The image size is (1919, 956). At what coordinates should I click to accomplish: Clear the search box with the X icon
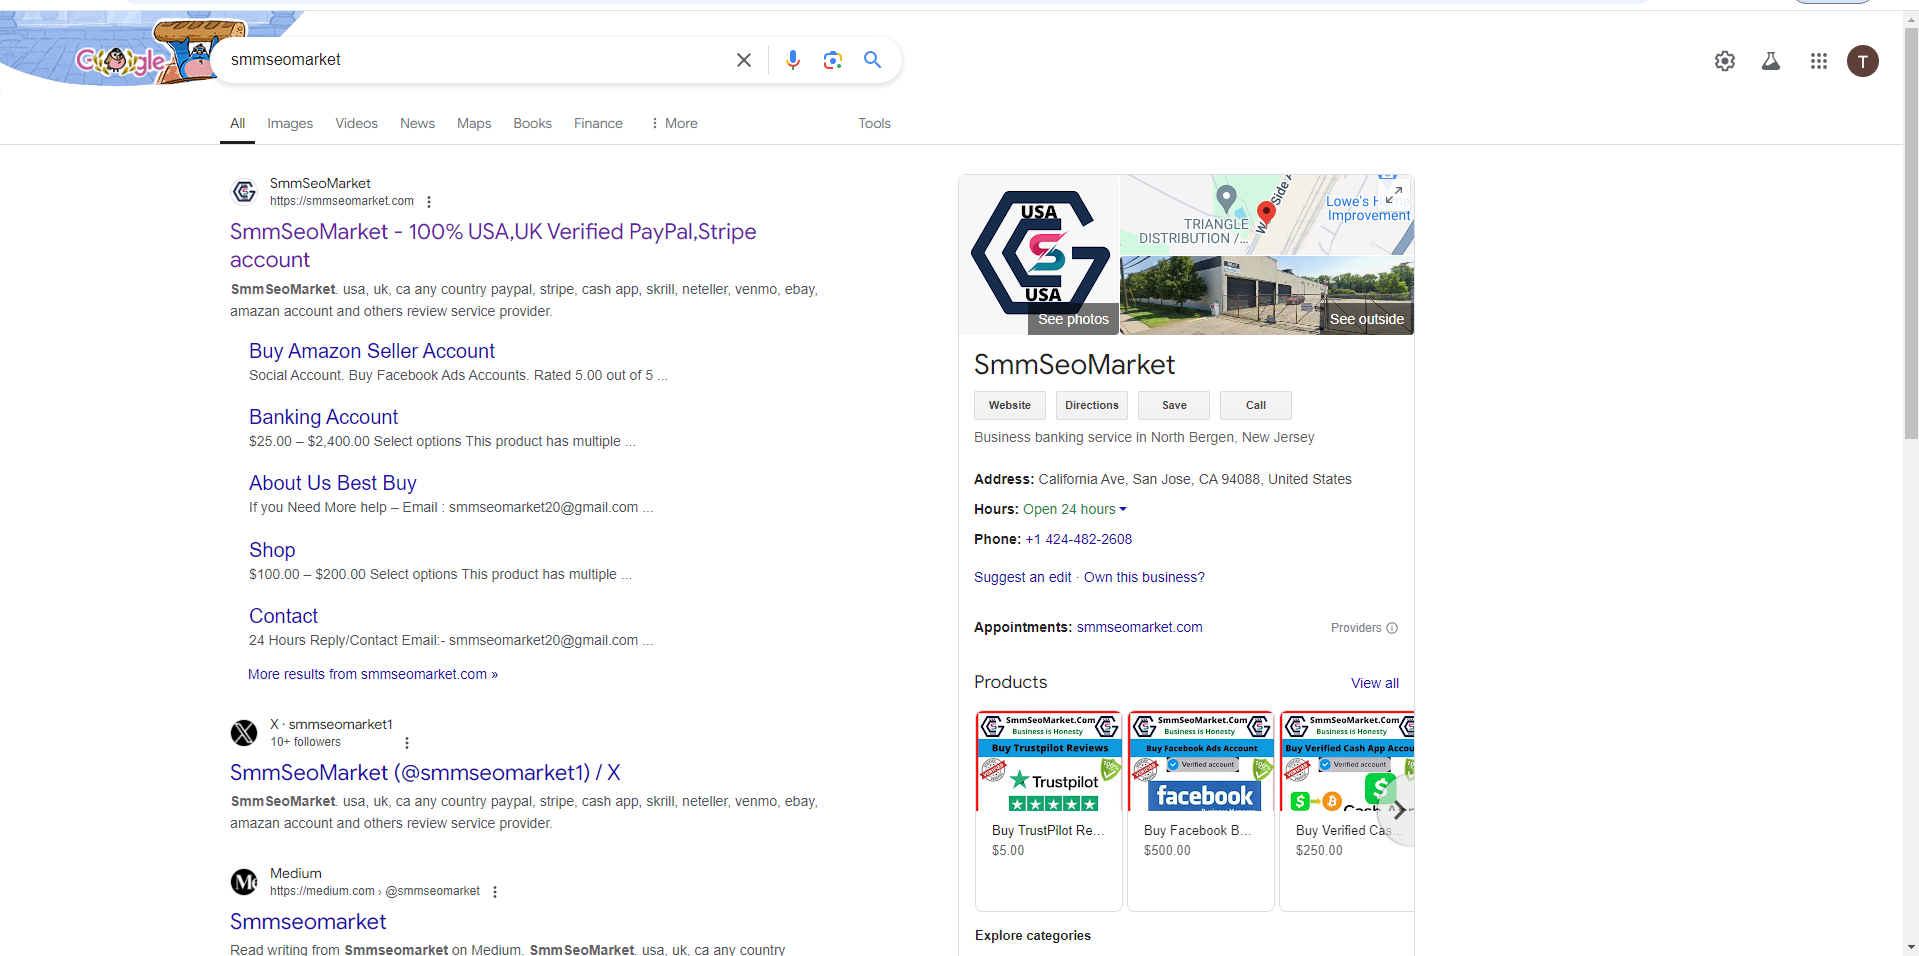[744, 60]
